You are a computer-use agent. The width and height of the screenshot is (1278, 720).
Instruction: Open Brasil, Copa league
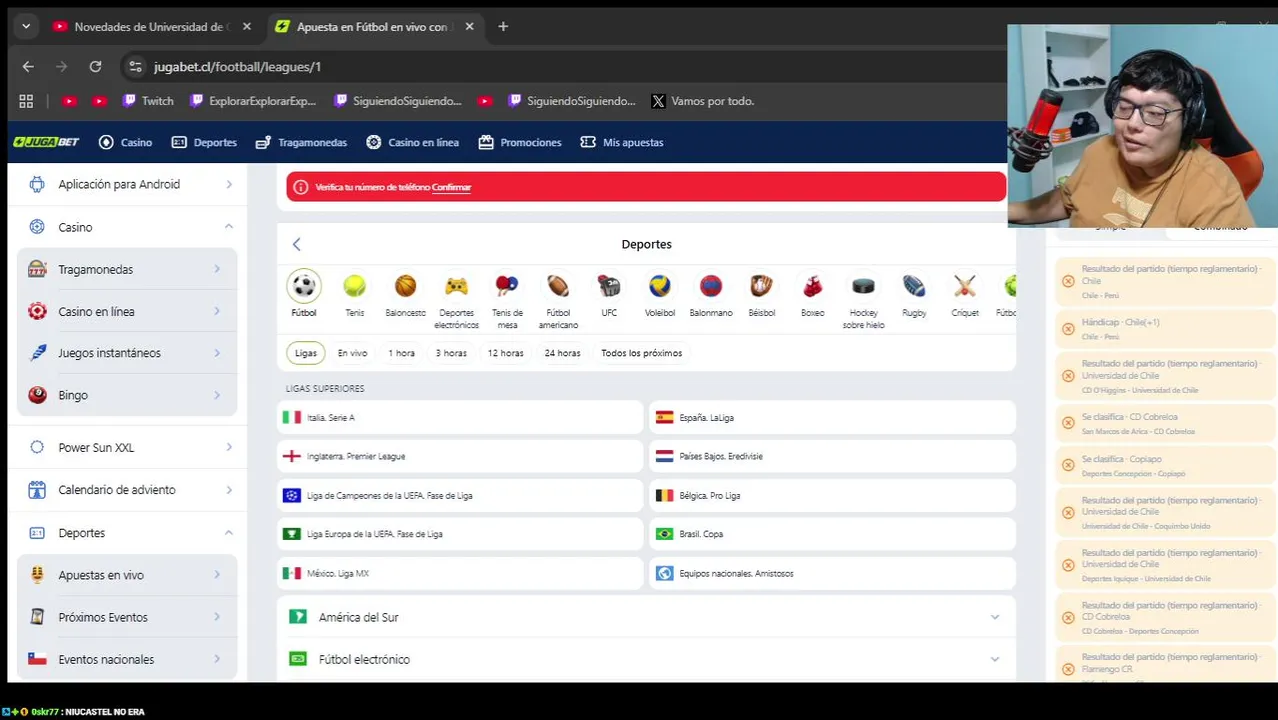[x=832, y=534]
